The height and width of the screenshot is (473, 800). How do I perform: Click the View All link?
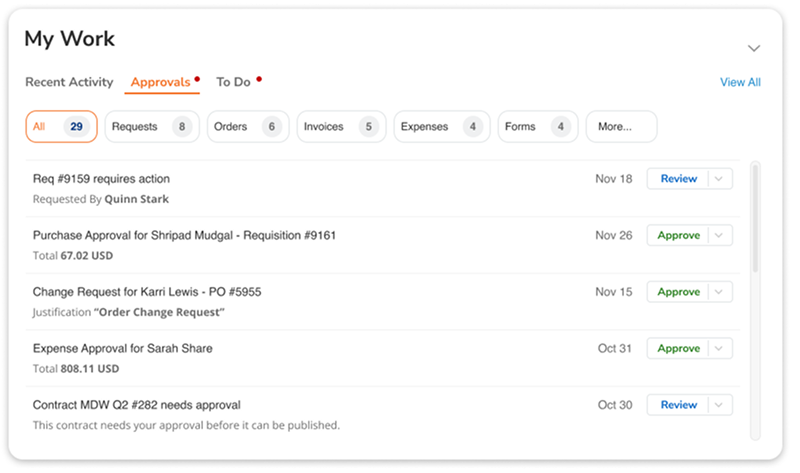(740, 82)
